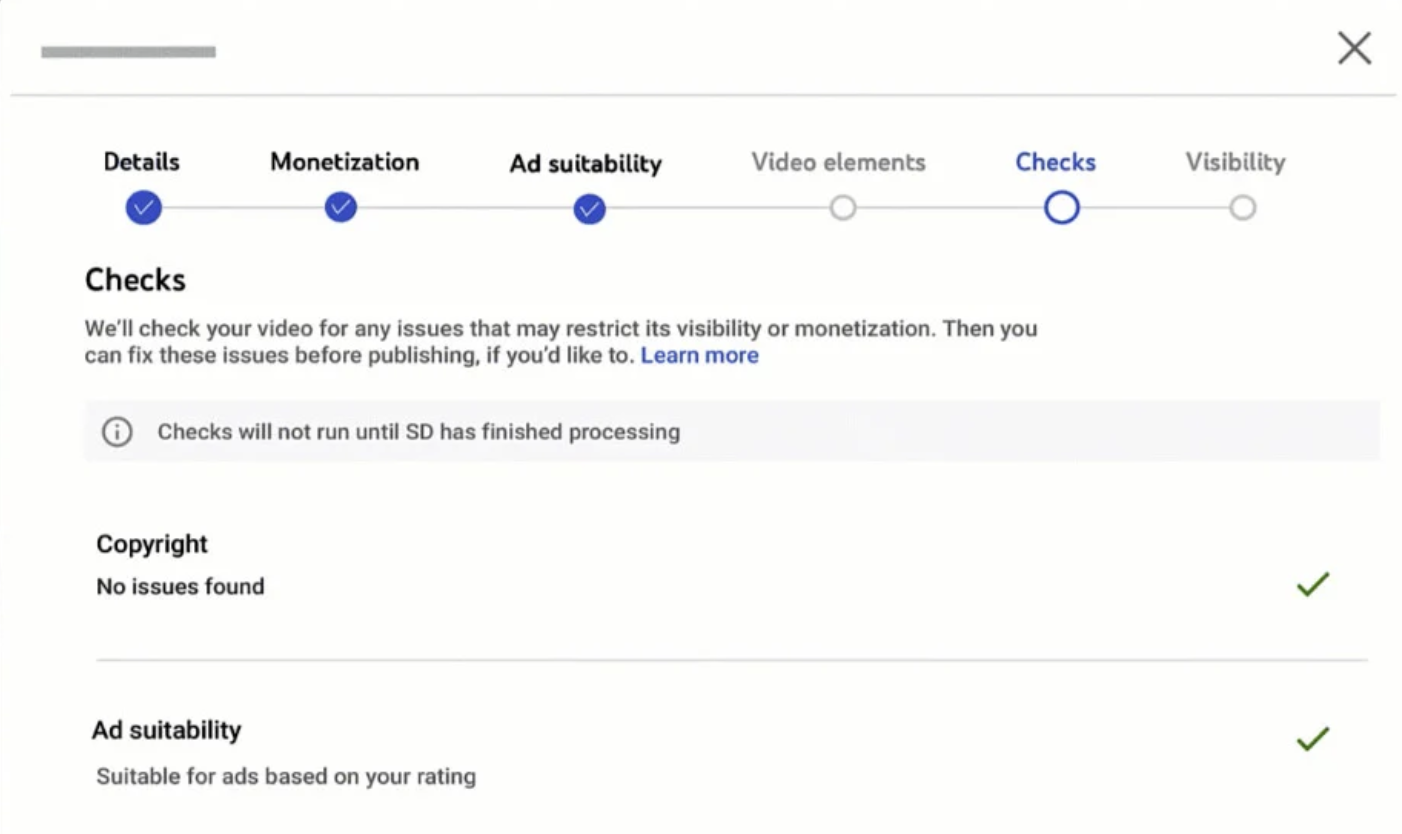Click the gray video title placeholder

[x=128, y=52]
